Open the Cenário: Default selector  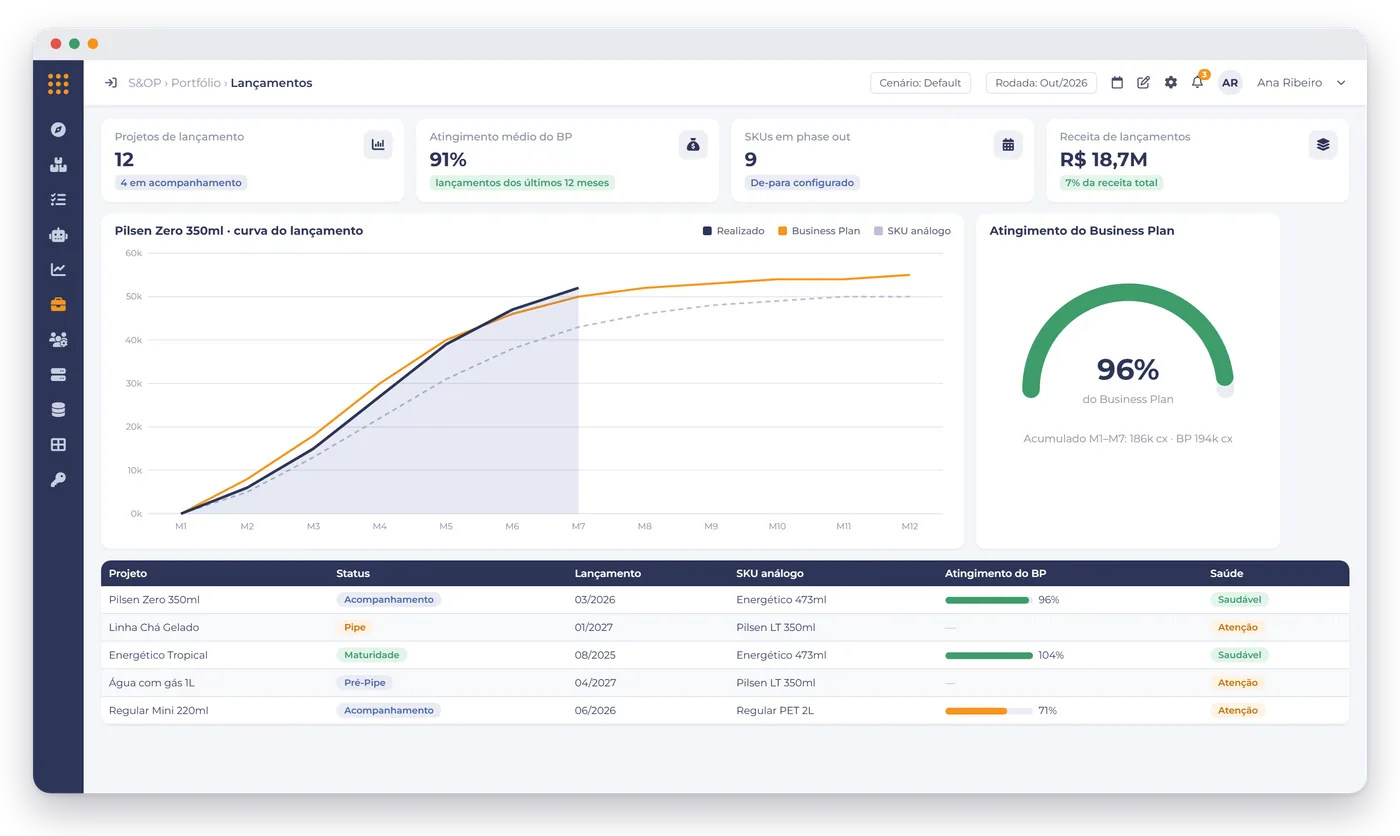coord(920,83)
